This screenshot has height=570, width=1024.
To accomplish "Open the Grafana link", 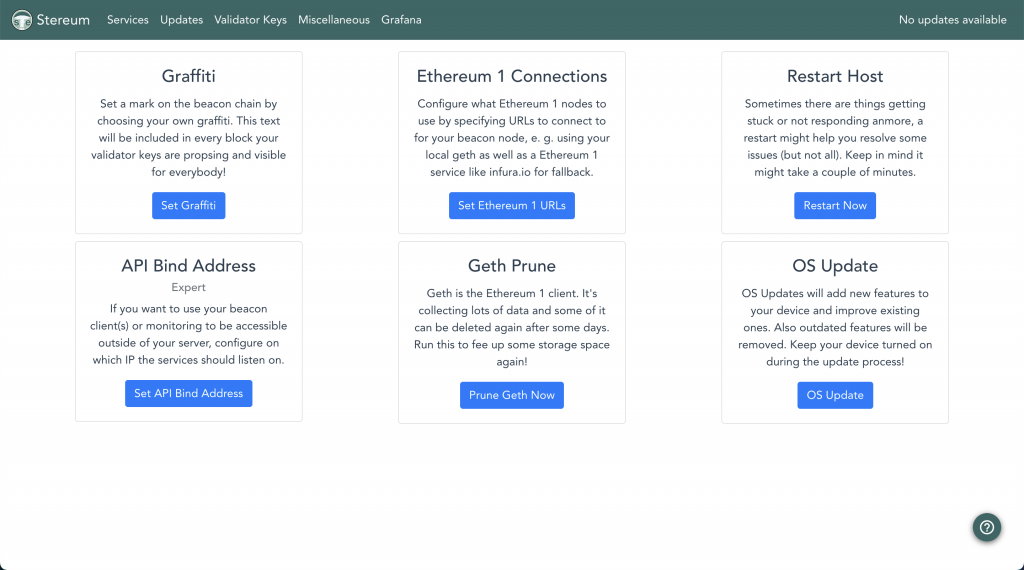I will (401, 20).
